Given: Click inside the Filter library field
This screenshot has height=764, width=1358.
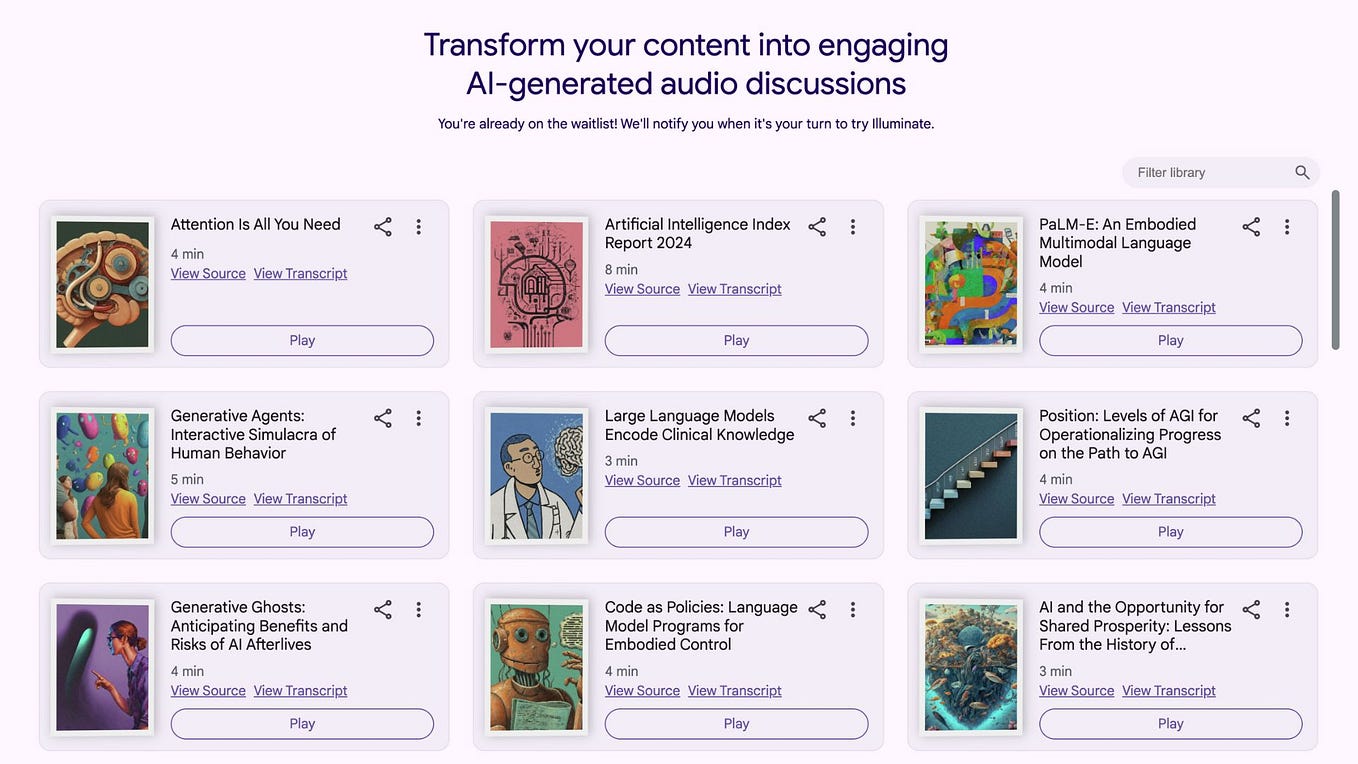Looking at the screenshot, I should point(1200,172).
